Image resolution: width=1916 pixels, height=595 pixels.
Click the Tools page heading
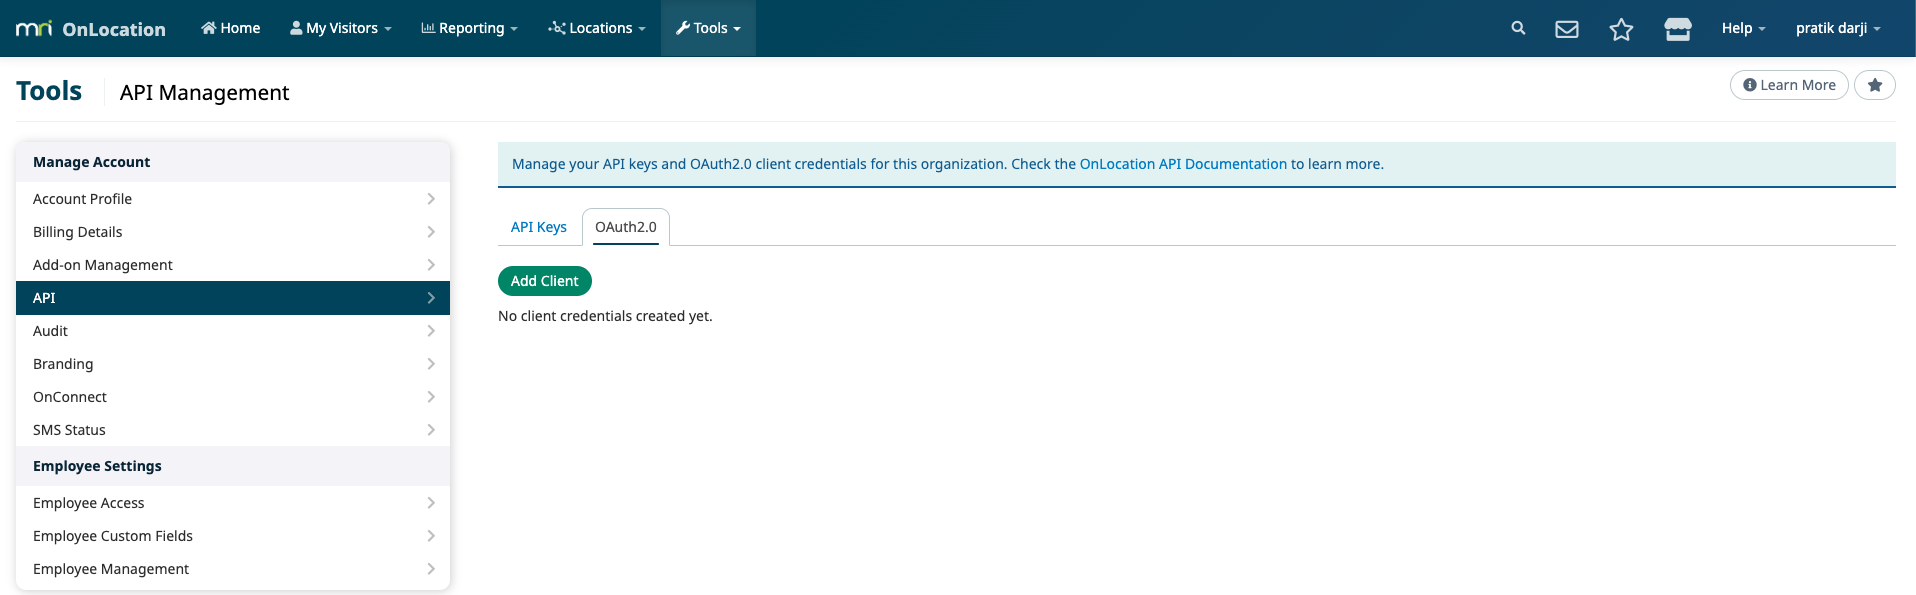(x=49, y=91)
